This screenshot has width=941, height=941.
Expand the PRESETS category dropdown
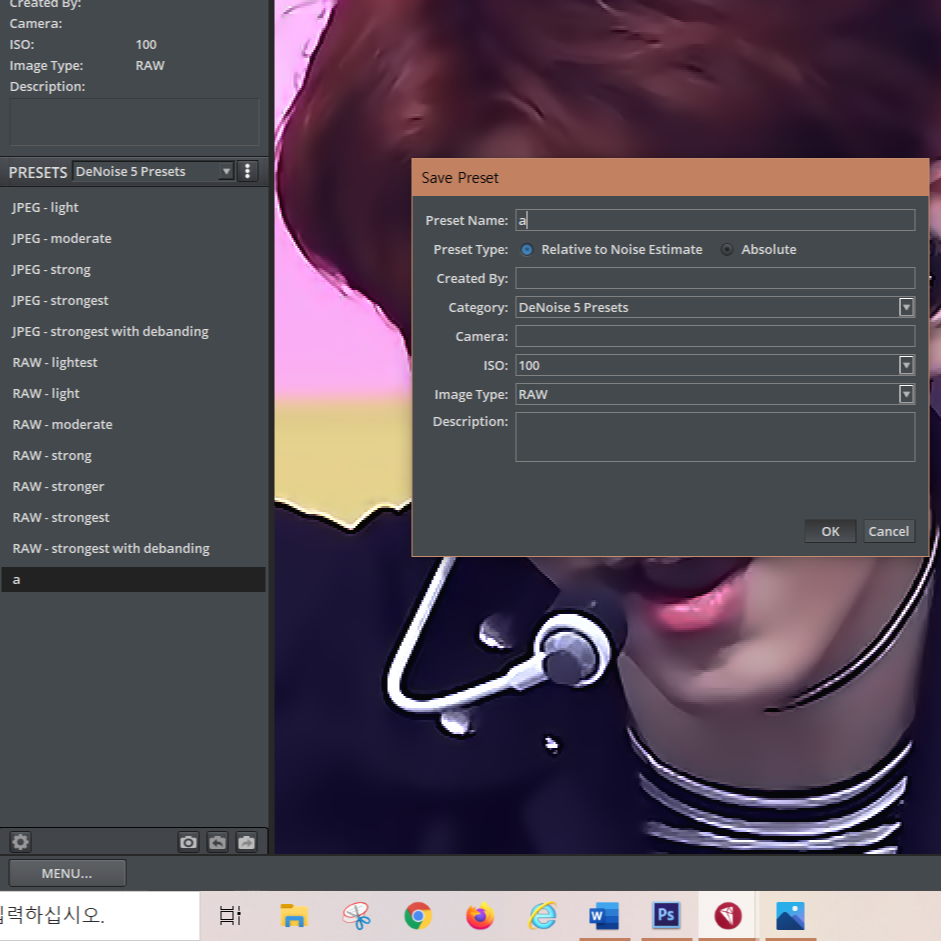pyautogui.click(x=226, y=172)
